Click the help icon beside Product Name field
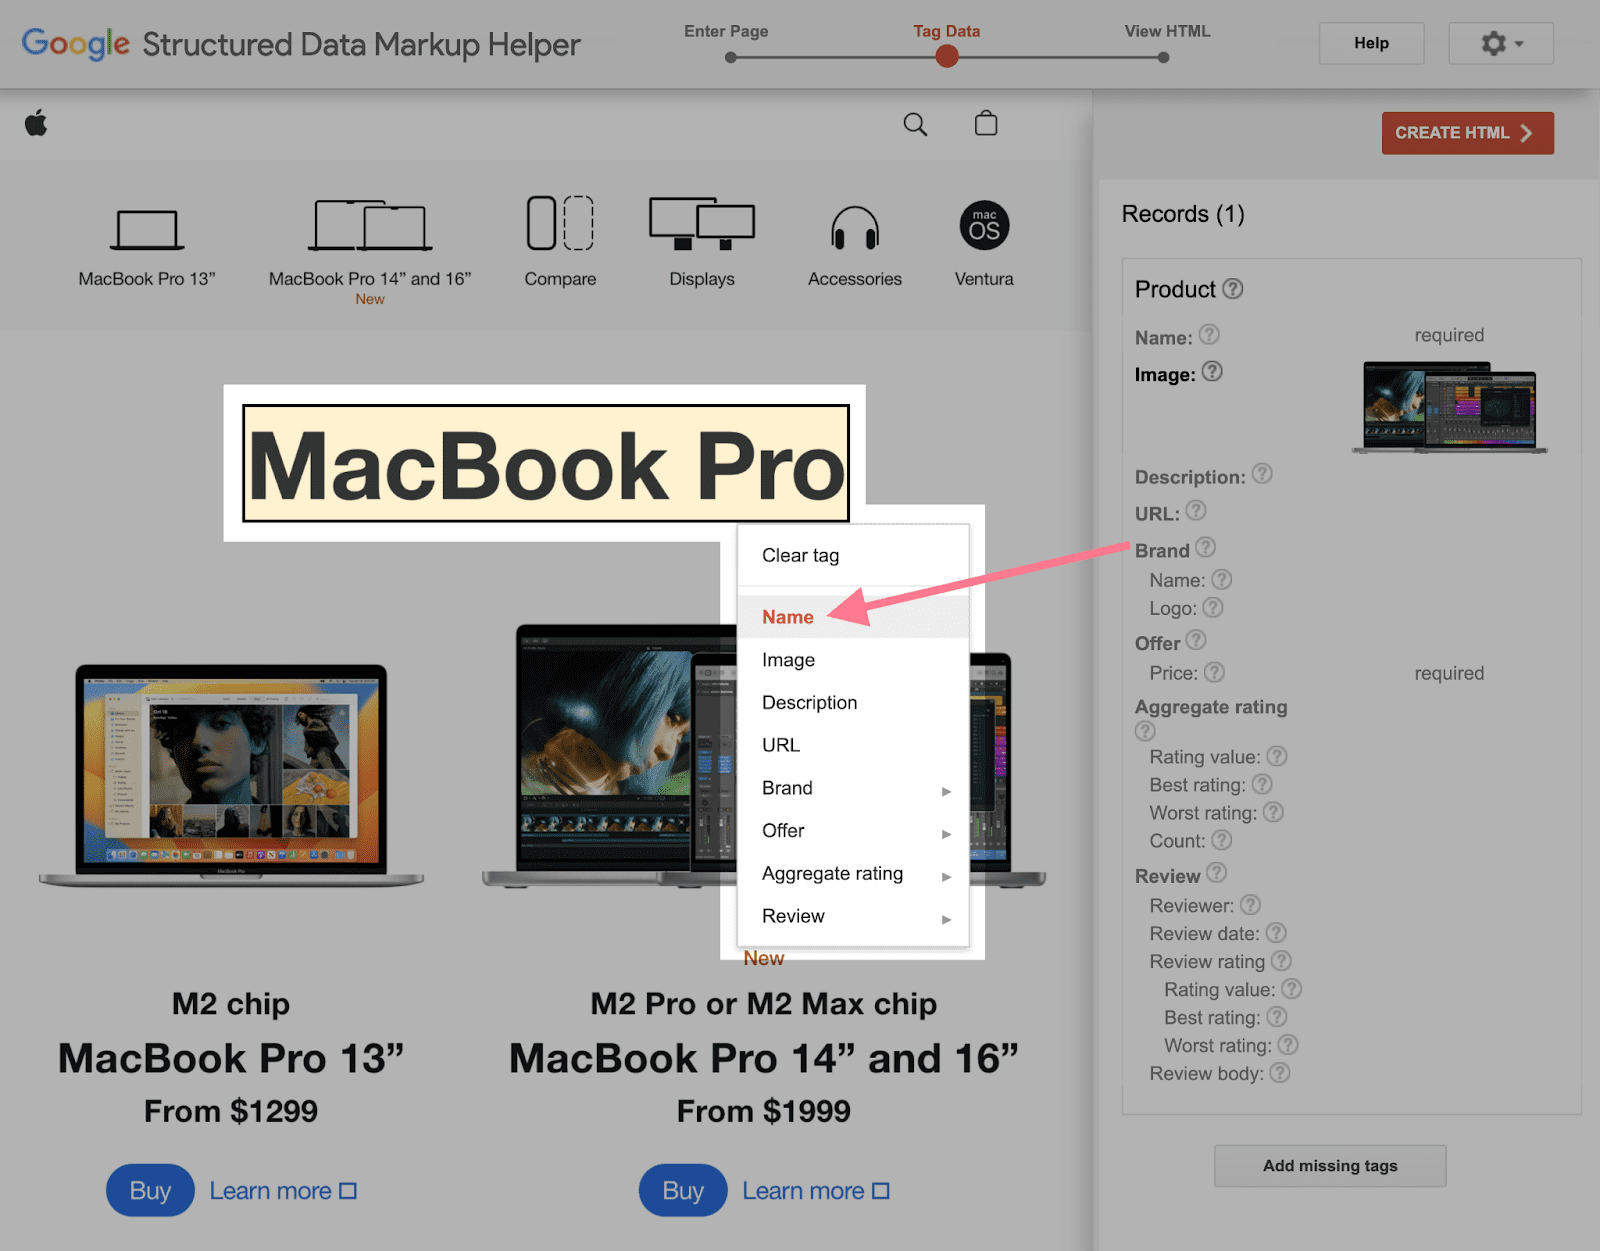1600x1251 pixels. pyautogui.click(x=1209, y=335)
